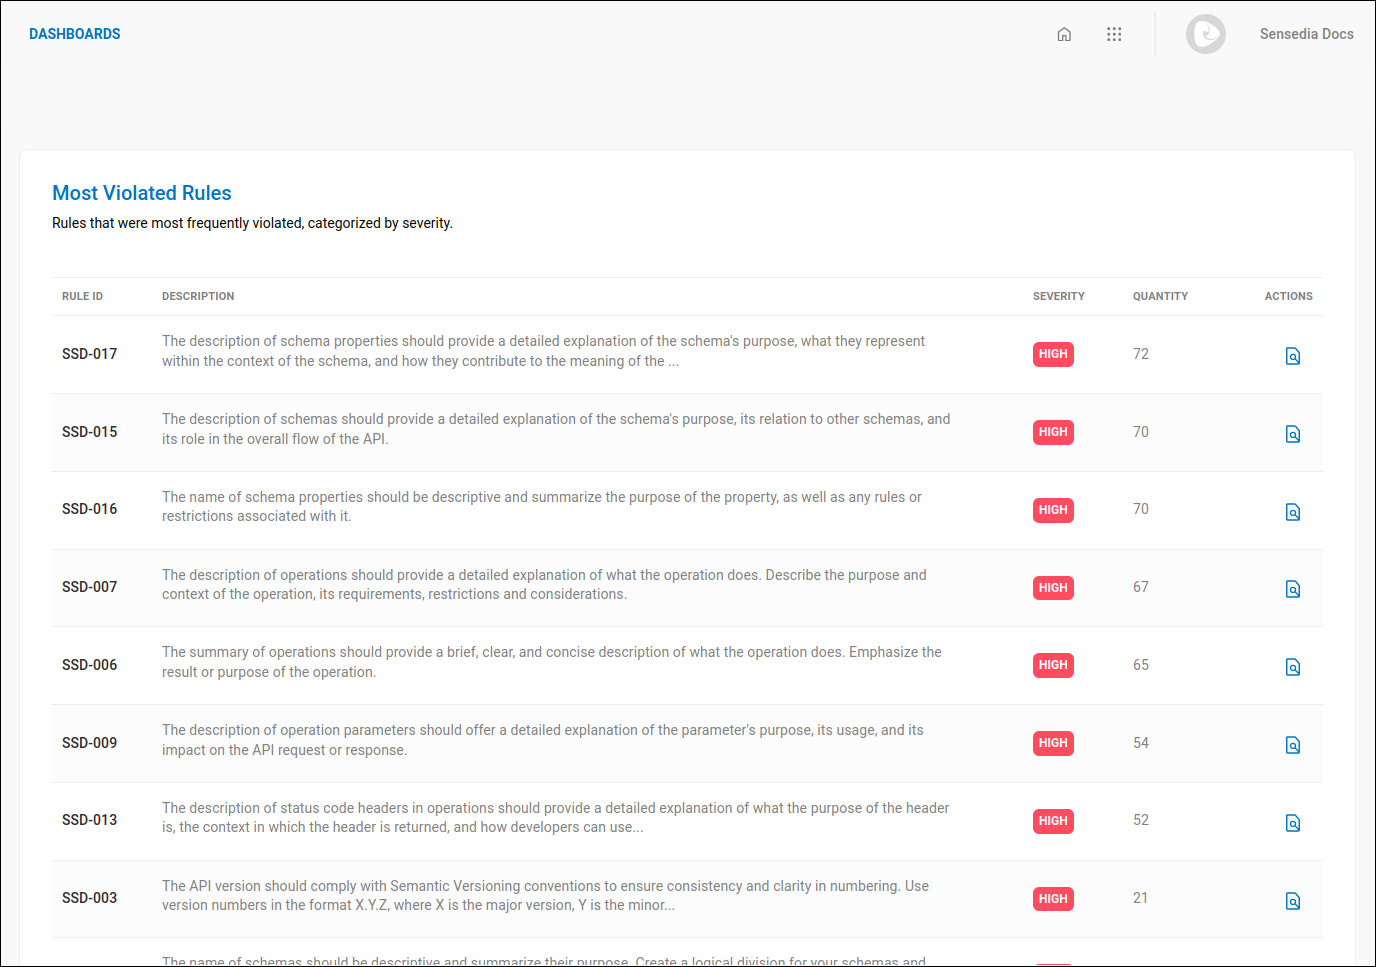This screenshot has height=967, width=1376.
Task: Click the Sensedia Docs label
Action: point(1307,33)
